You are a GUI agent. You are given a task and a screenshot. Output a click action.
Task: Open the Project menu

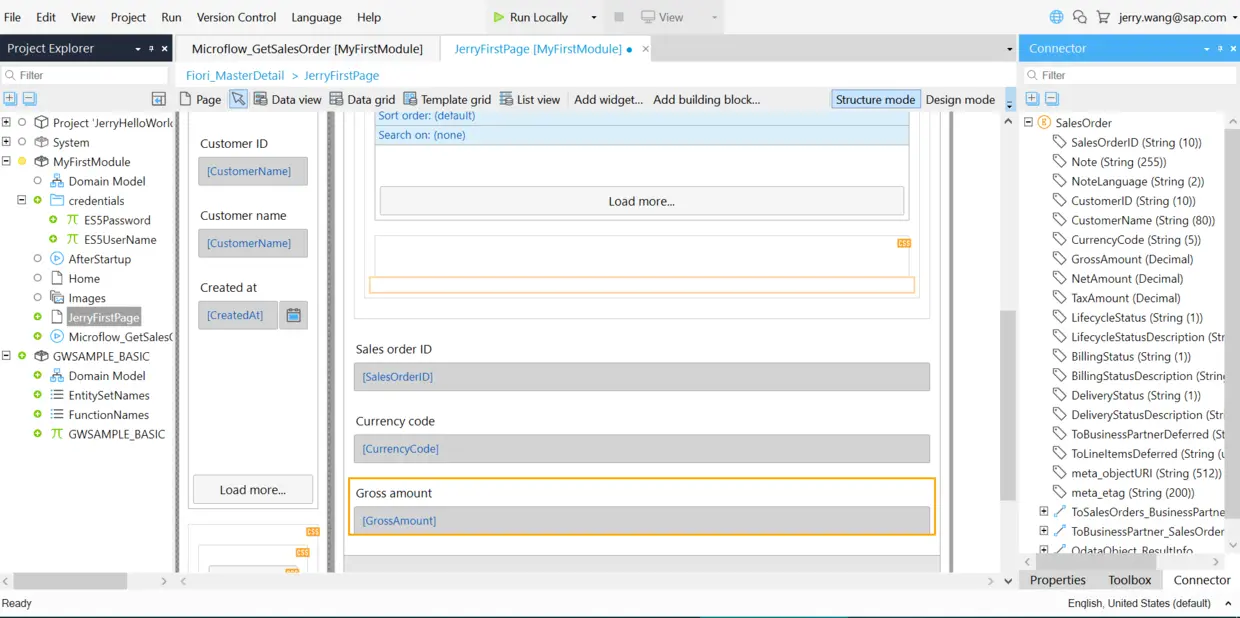click(128, 17)
